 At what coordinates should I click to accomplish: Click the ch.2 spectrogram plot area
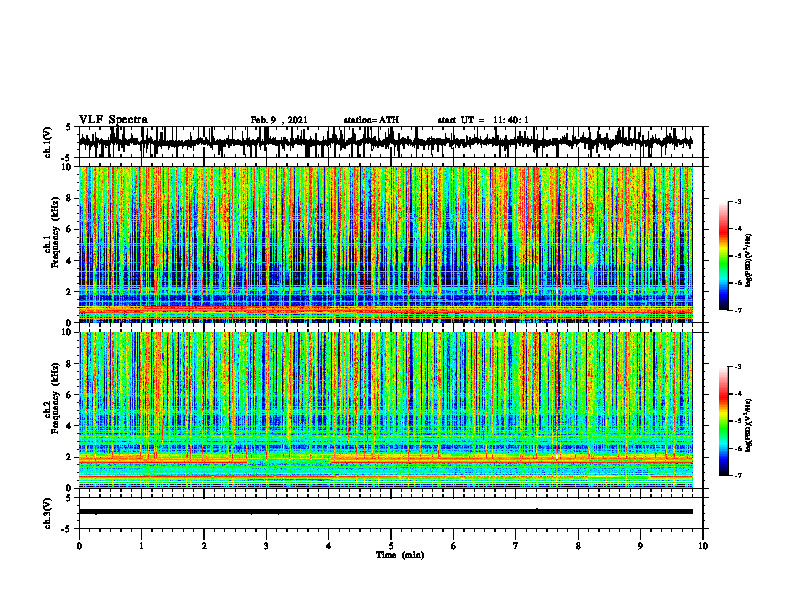(385, 410)
